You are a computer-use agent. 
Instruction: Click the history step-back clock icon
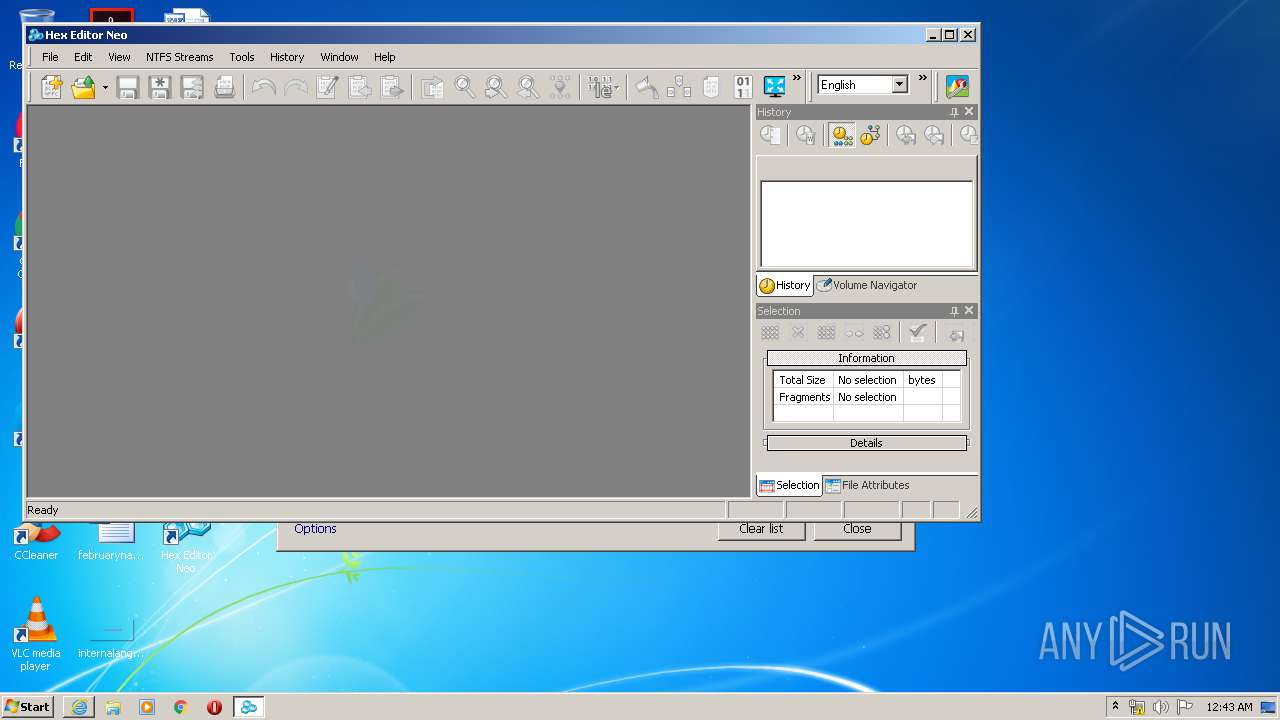pyautogui.click(x=906, y=135)
